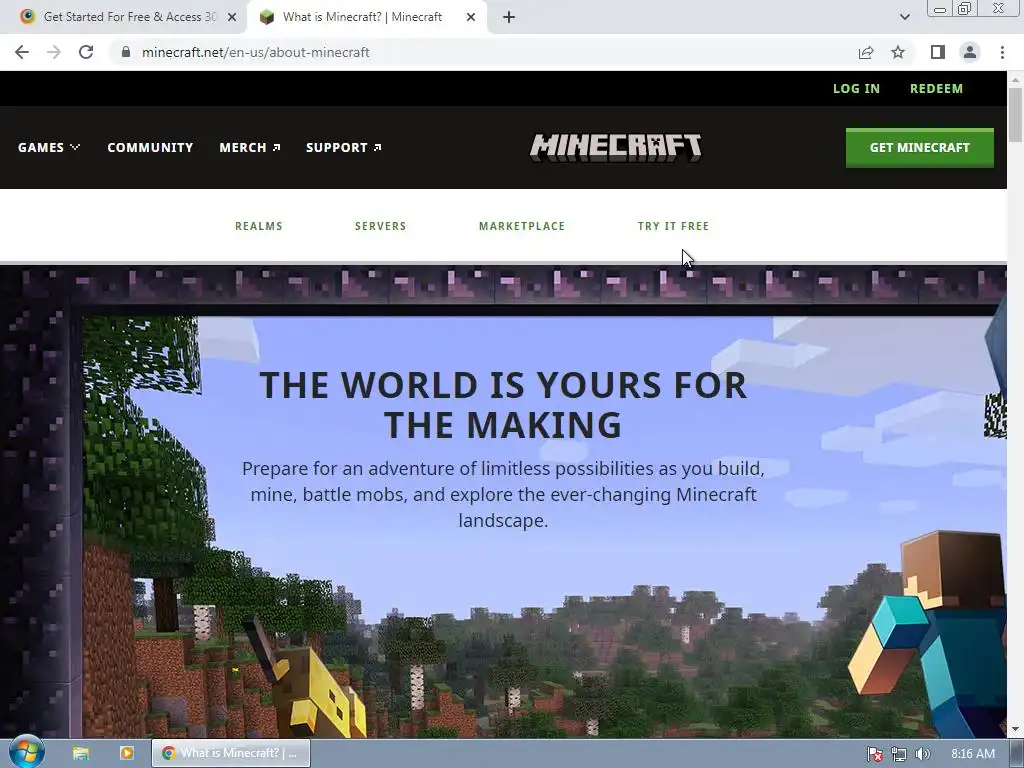Open the Windows Start button
This screenshot has height=768, width=1024.
[26, 752]
